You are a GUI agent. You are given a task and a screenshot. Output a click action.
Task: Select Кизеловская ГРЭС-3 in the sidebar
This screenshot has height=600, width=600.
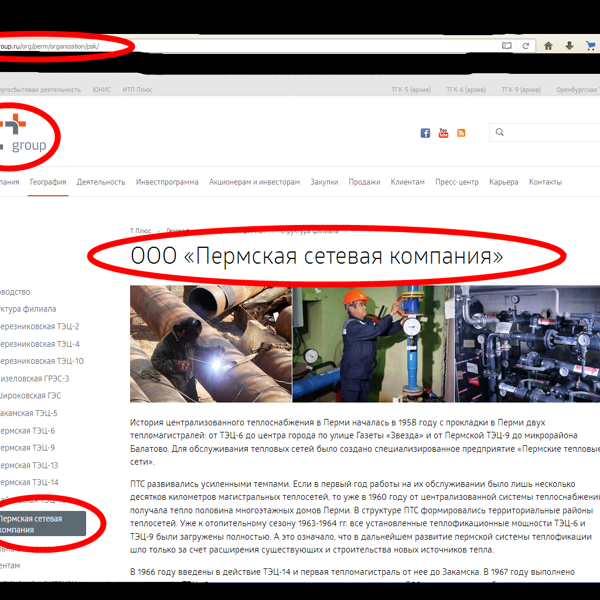34,378
